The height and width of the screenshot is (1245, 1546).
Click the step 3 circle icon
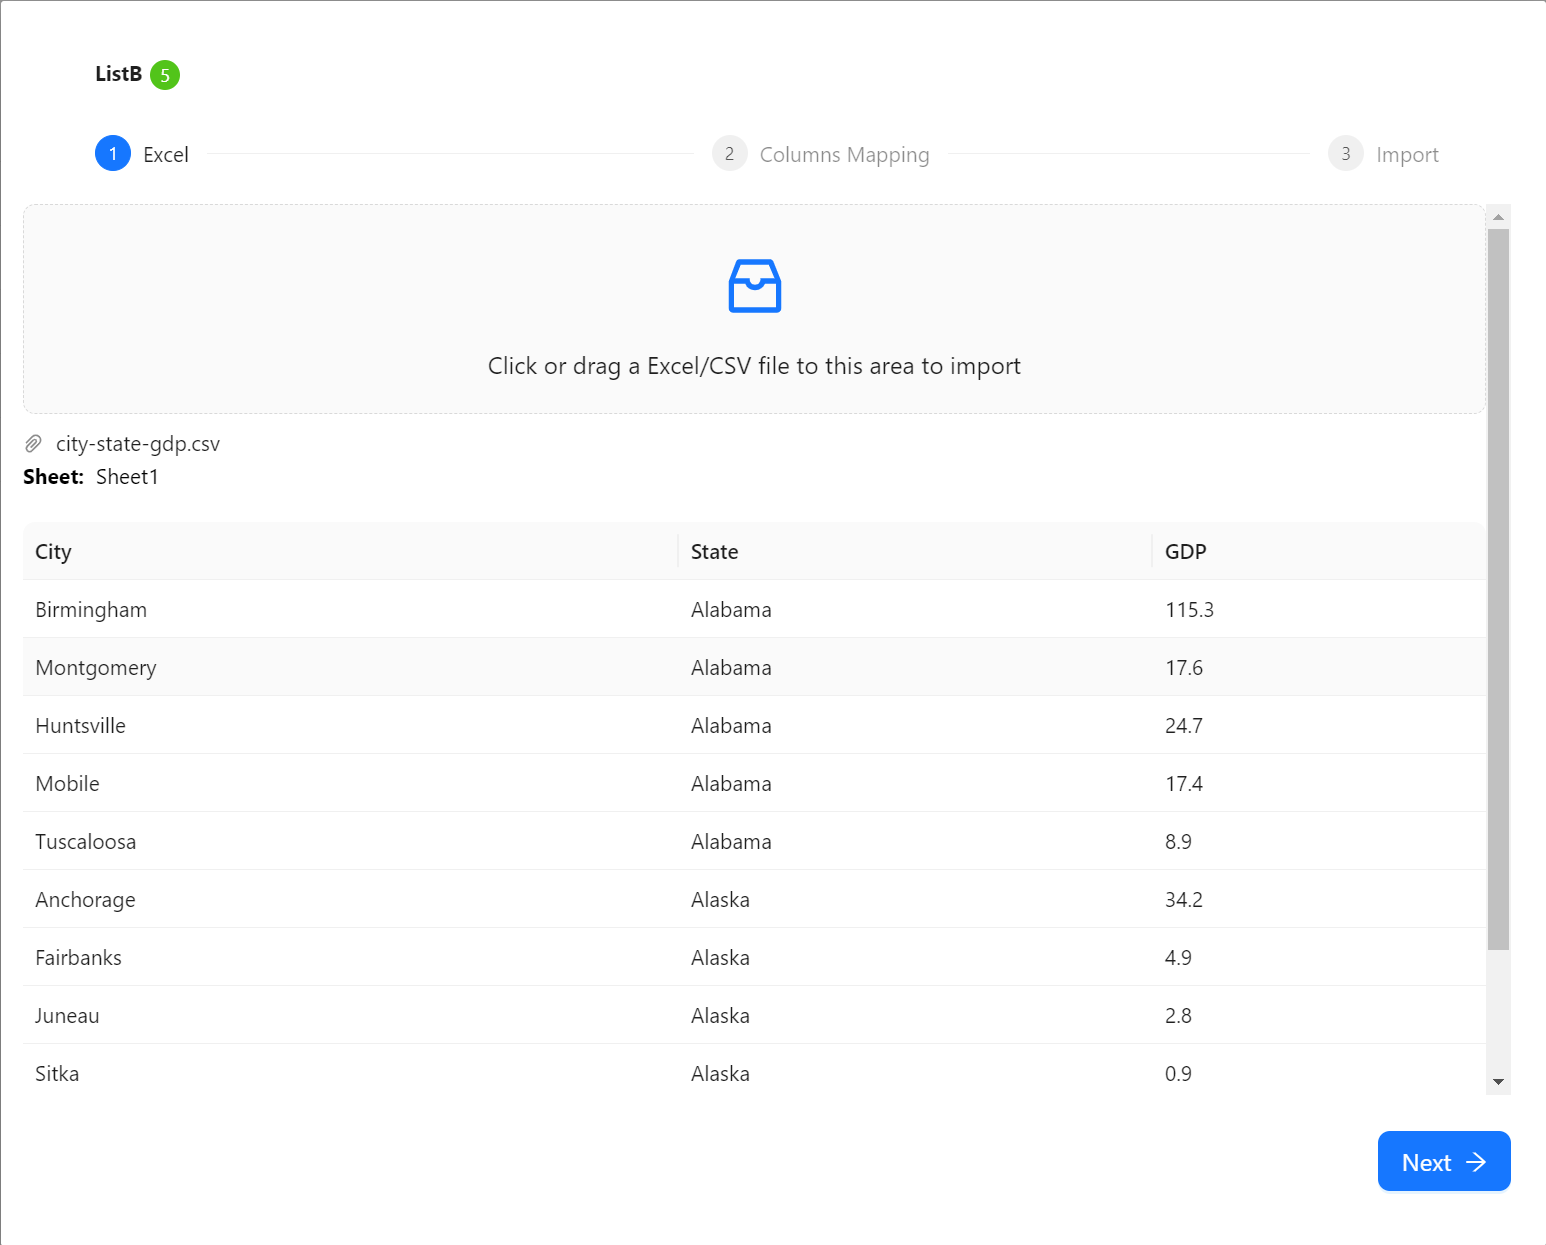[x=1346, y=153]
